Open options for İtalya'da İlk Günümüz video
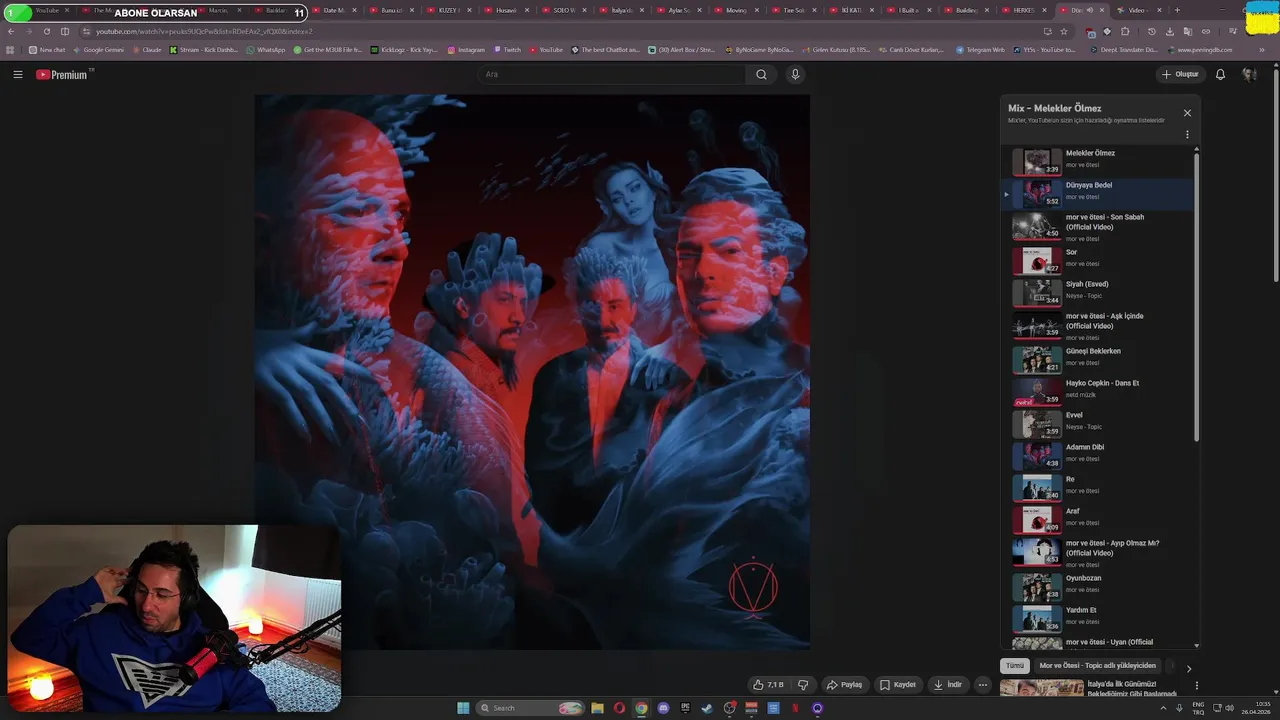This screenshot has width=1280, height=720. [x=1196, y=686]
